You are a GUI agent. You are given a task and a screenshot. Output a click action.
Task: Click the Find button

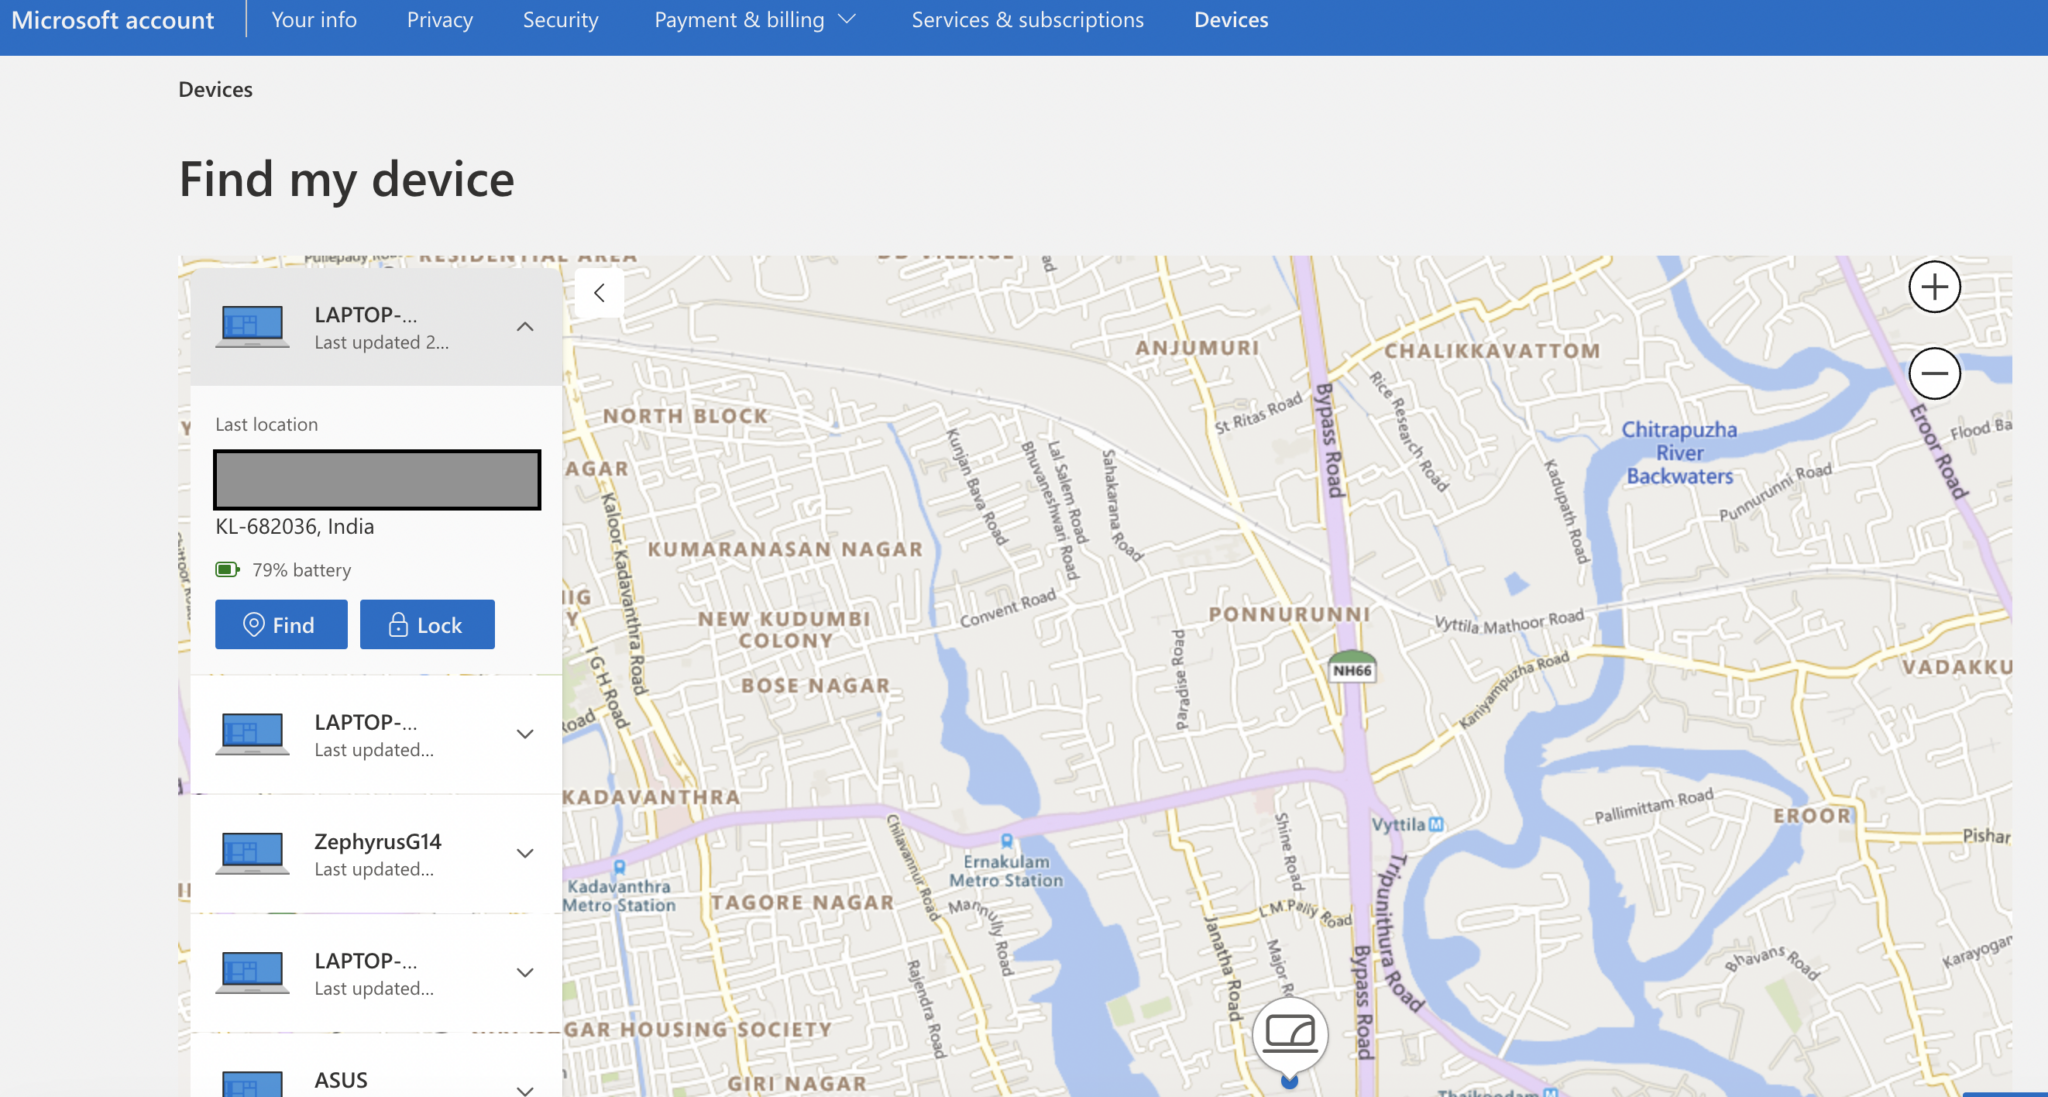point(281,625)
